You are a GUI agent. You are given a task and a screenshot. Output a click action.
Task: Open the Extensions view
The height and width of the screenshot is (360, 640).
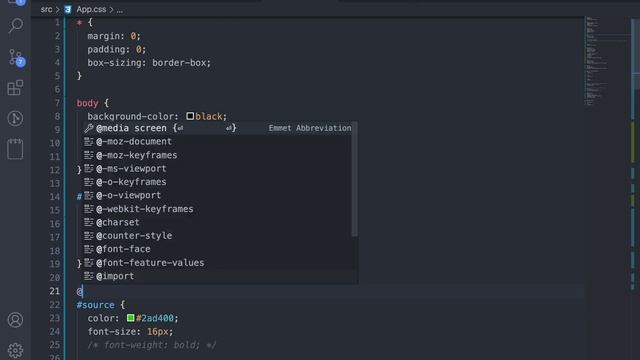point(16,87)
